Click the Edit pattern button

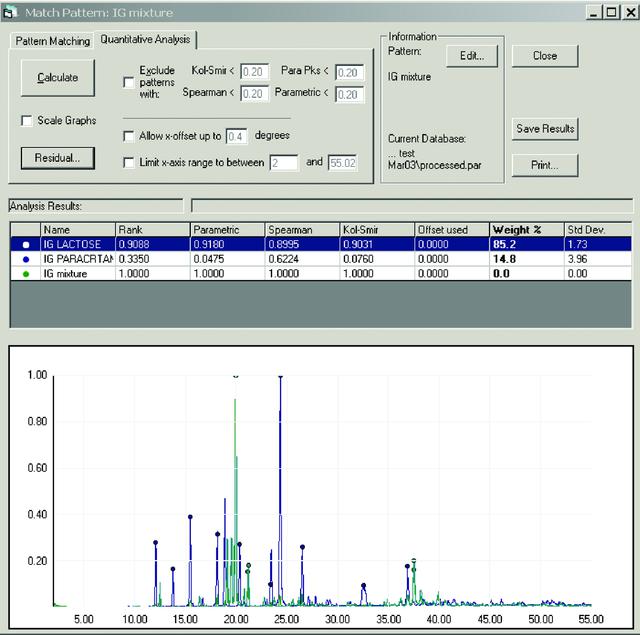[472, 56]
